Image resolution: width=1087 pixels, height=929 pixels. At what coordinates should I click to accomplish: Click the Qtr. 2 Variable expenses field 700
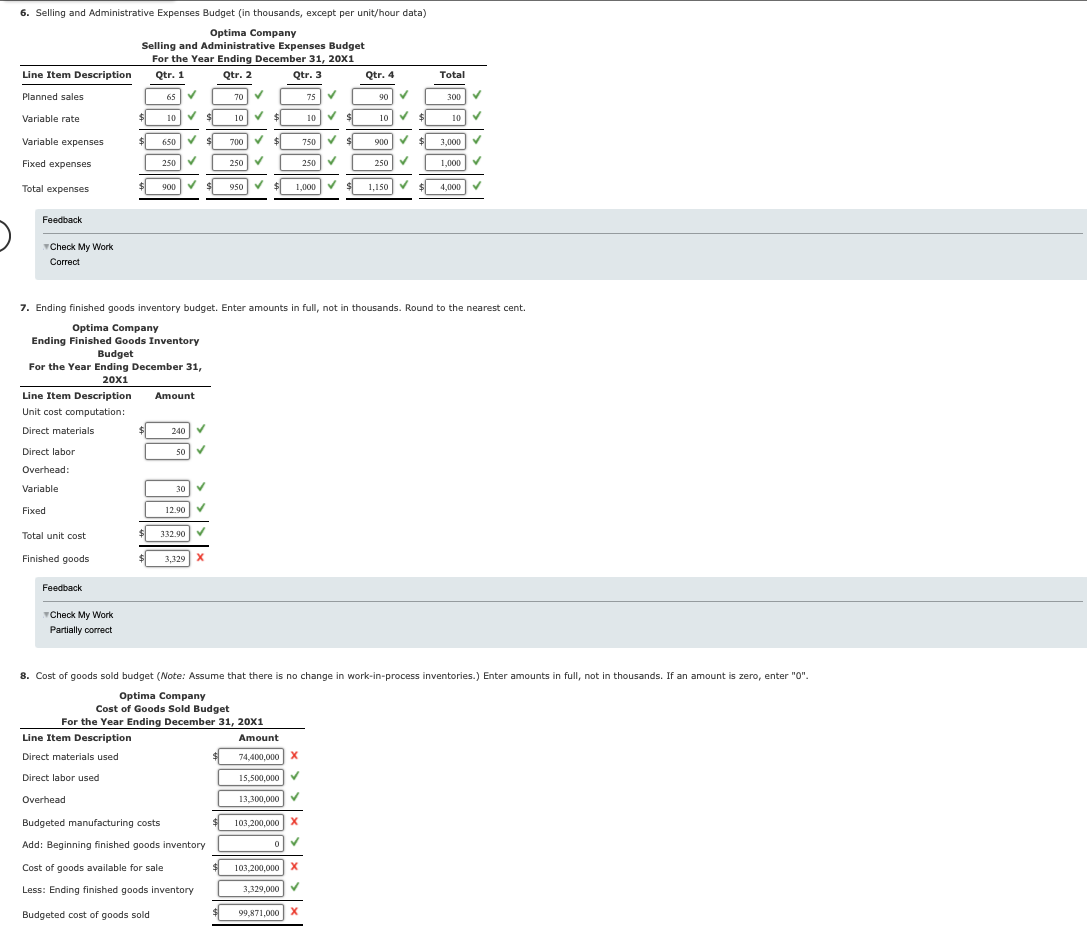[x=230, y=141]
